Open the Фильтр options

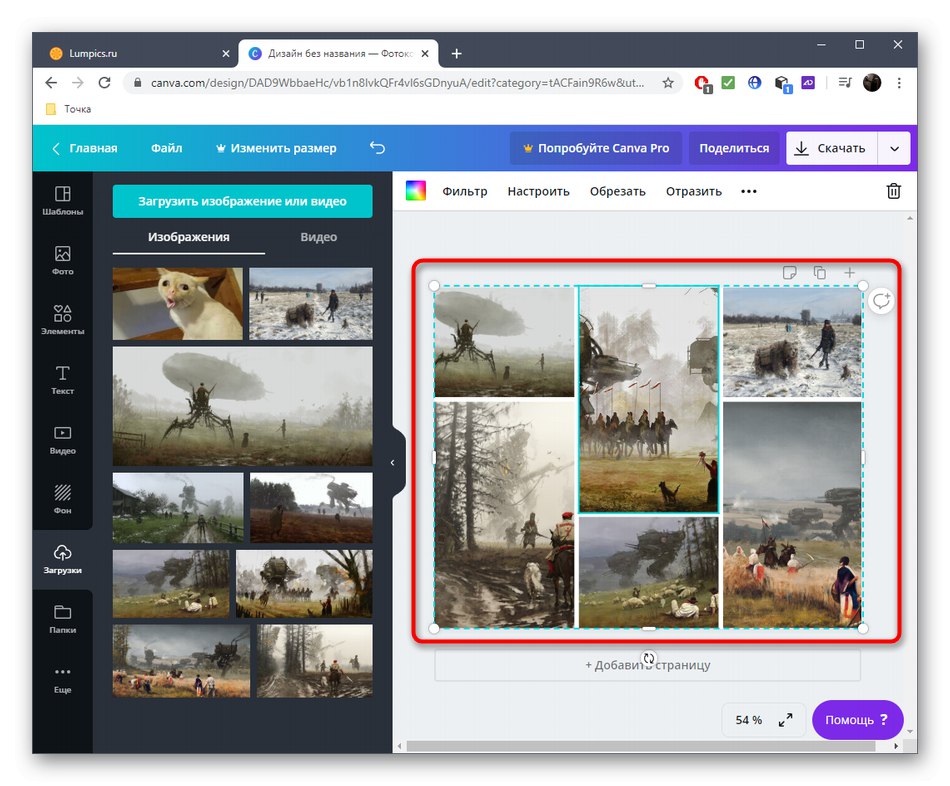(x=465, y=192)
